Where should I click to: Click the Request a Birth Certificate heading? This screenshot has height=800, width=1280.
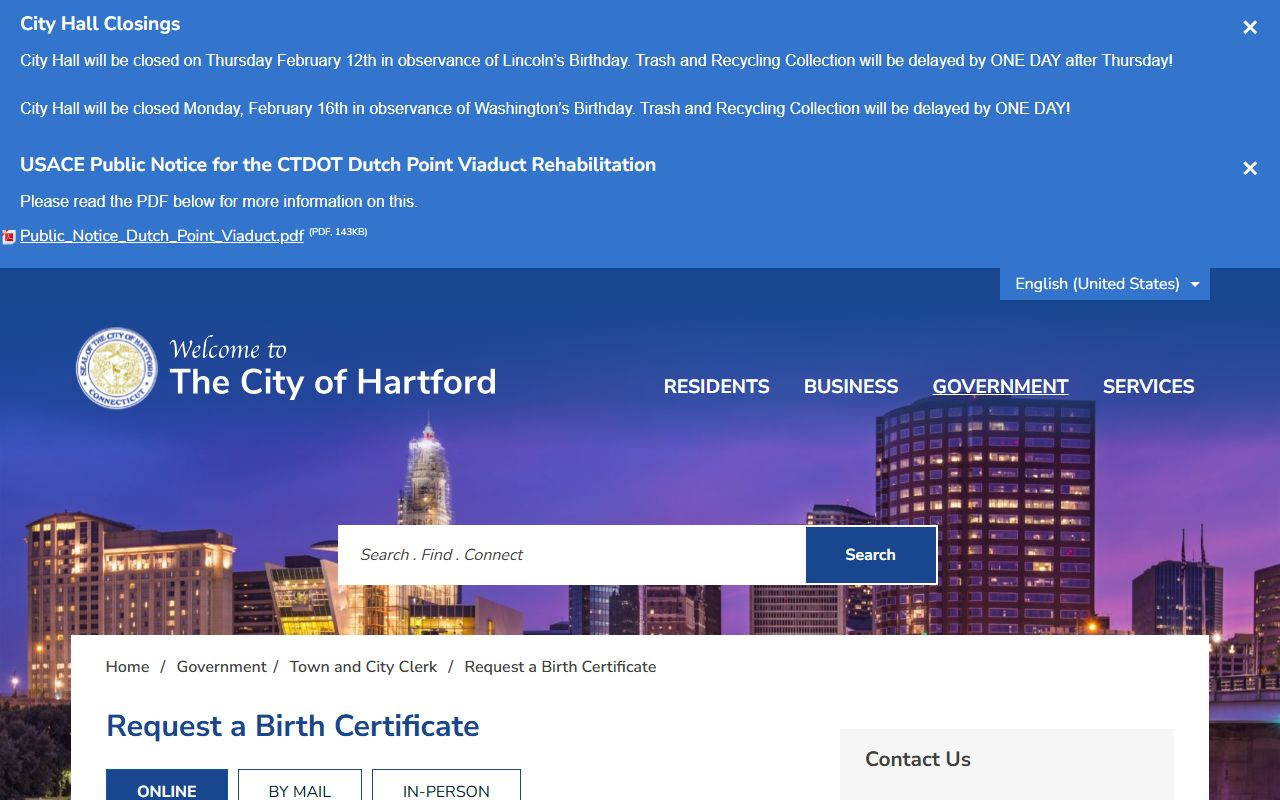coord(293,726)
